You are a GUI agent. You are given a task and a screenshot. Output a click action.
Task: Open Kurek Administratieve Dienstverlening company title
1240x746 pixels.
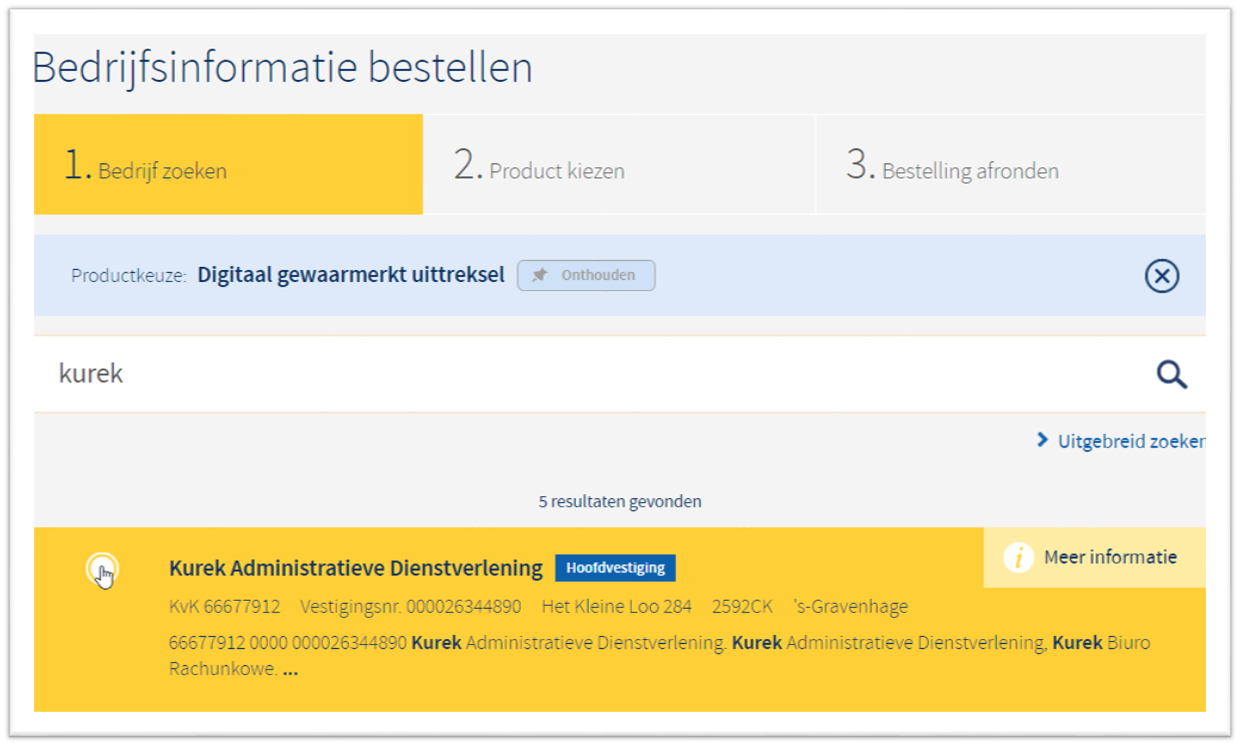pos(355,568)
